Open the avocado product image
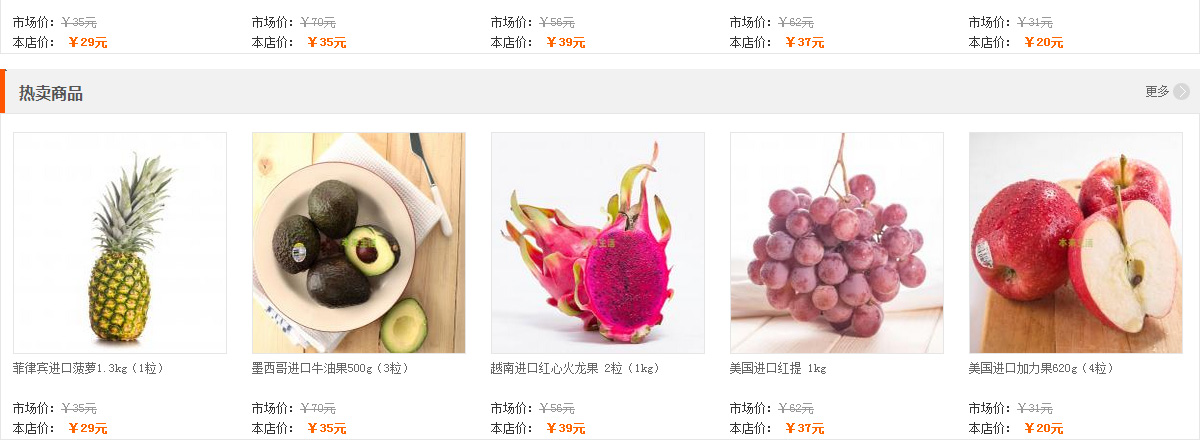Image resolution: width=1200 pixels, height=442 pixels. (x=359, y=243)
